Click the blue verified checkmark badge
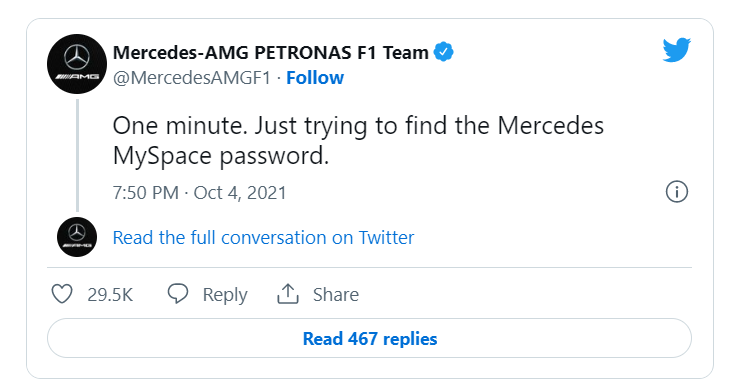Viewport: 739px width, 390px height. point(443,52)
